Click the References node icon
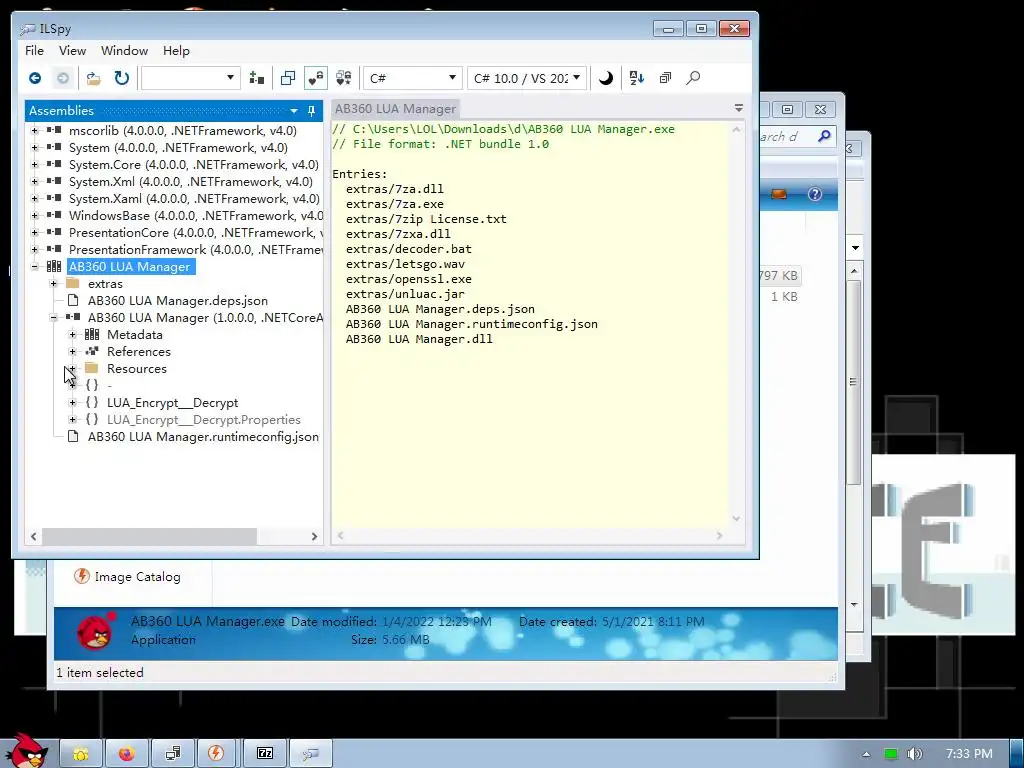 (92, 351)
